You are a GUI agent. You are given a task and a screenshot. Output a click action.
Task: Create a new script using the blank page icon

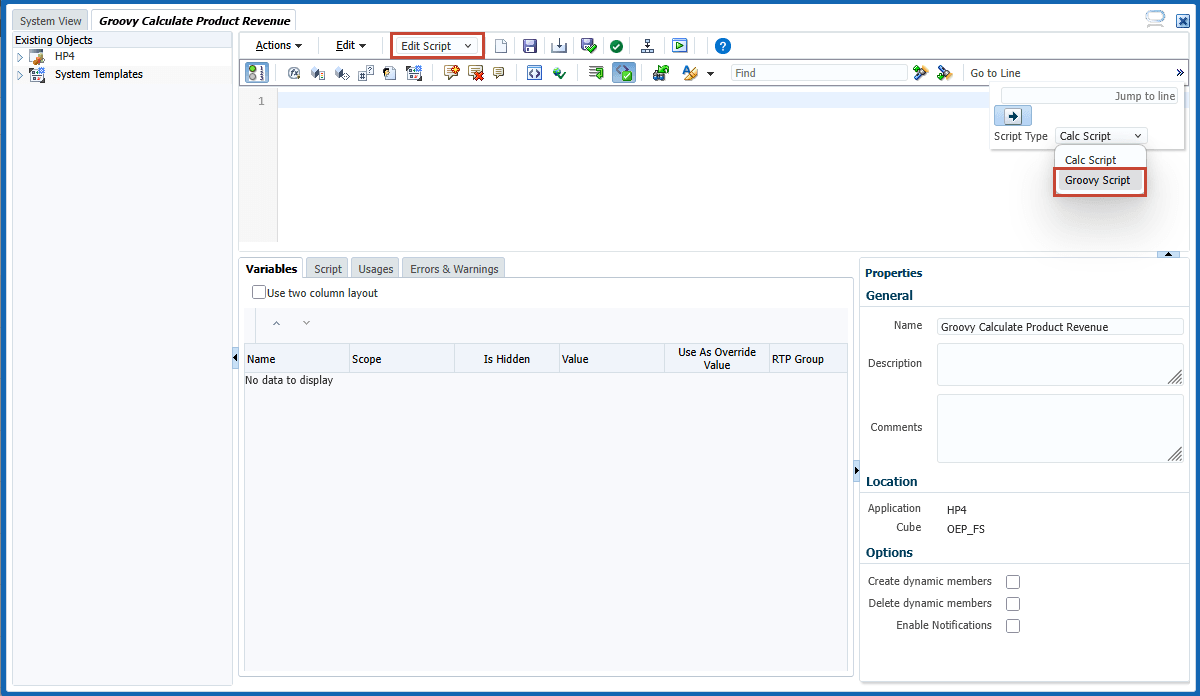pyautogui.click(x=501, y=45)
